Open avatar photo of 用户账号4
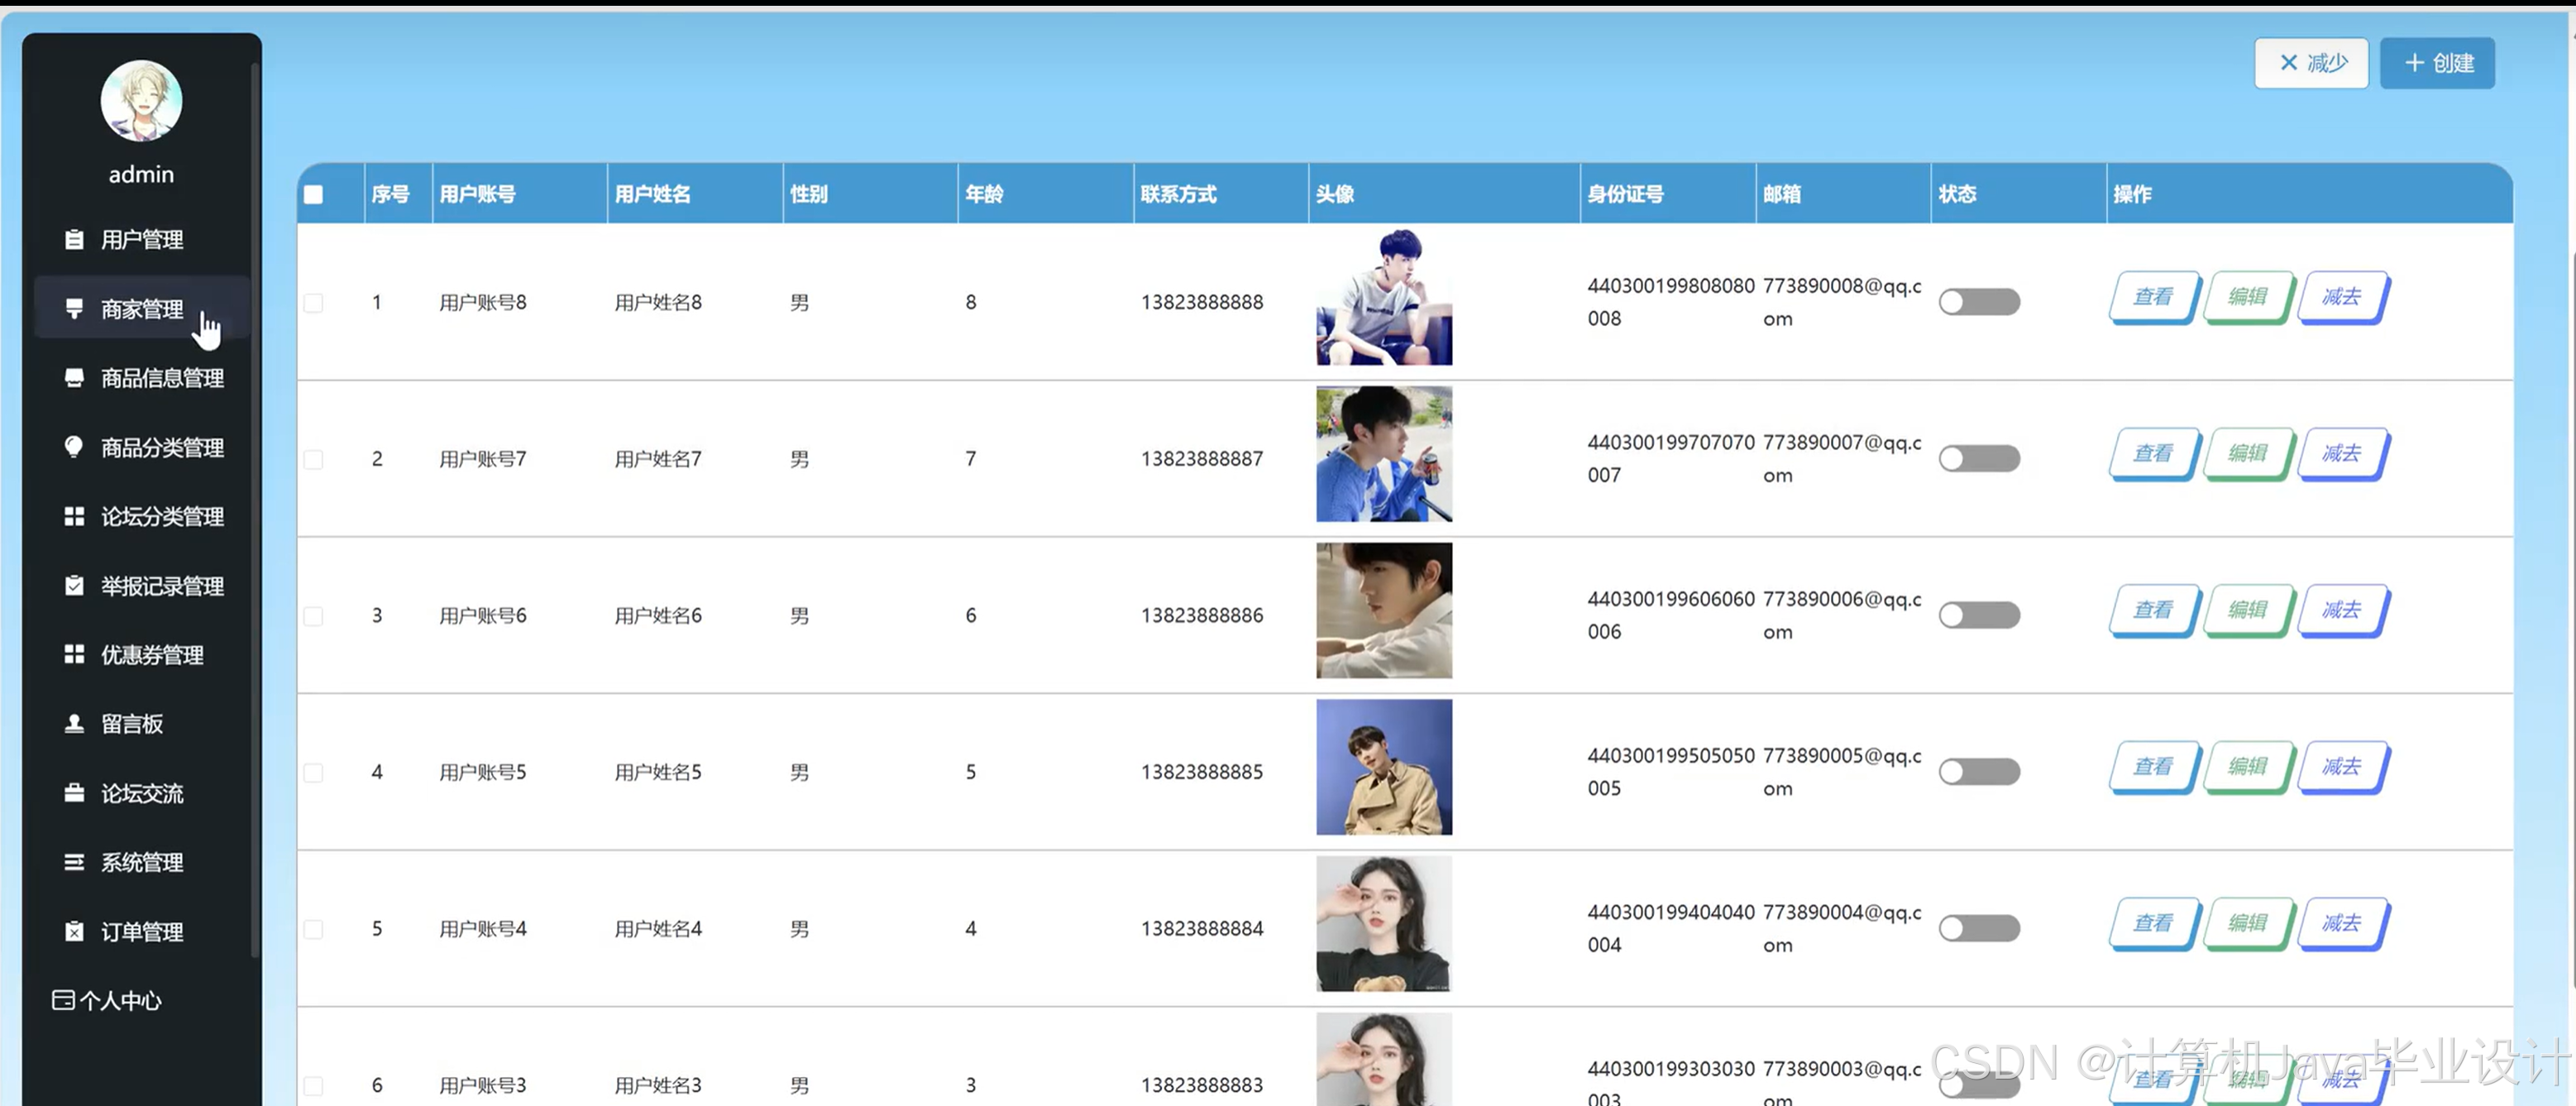This screenshot has width=2576, height=1106. (1384, 924)
